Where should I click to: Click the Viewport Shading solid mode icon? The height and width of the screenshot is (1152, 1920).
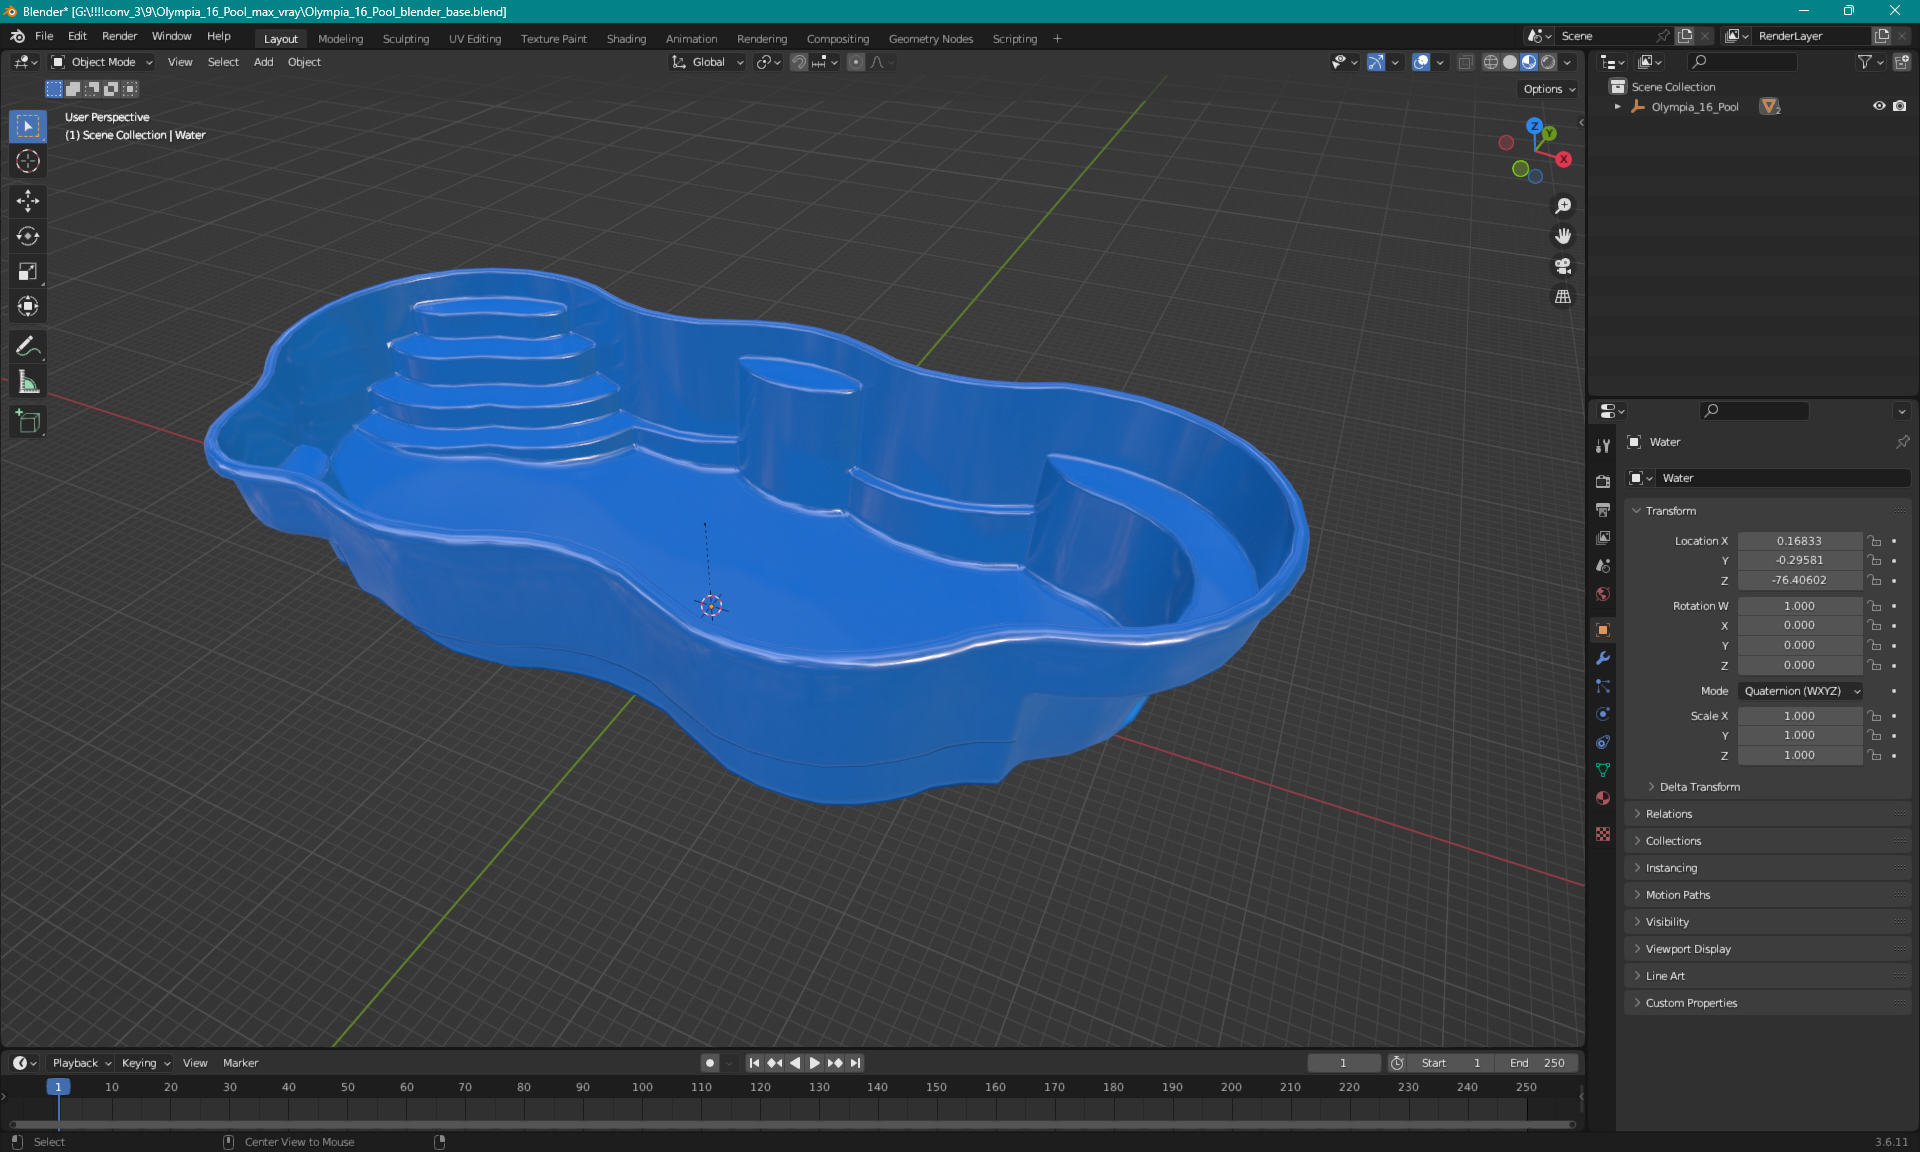(x=1507, y=62)
